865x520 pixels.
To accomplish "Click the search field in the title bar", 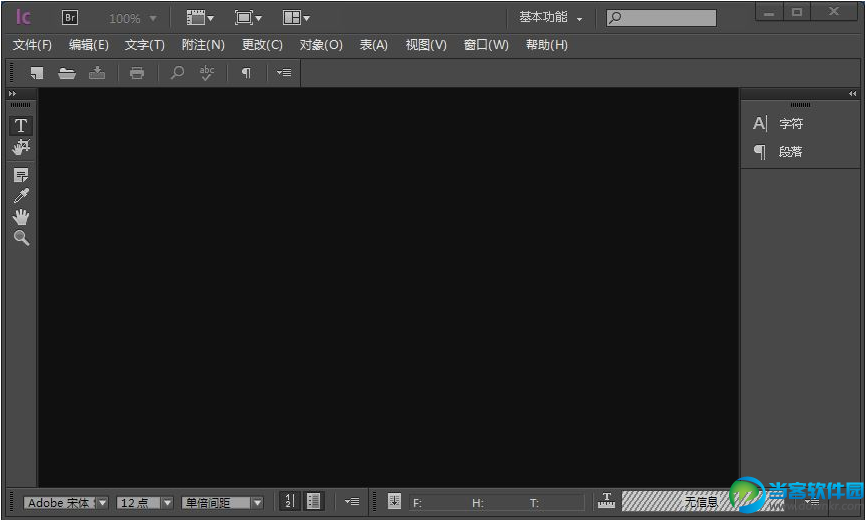I will (661, 18).
